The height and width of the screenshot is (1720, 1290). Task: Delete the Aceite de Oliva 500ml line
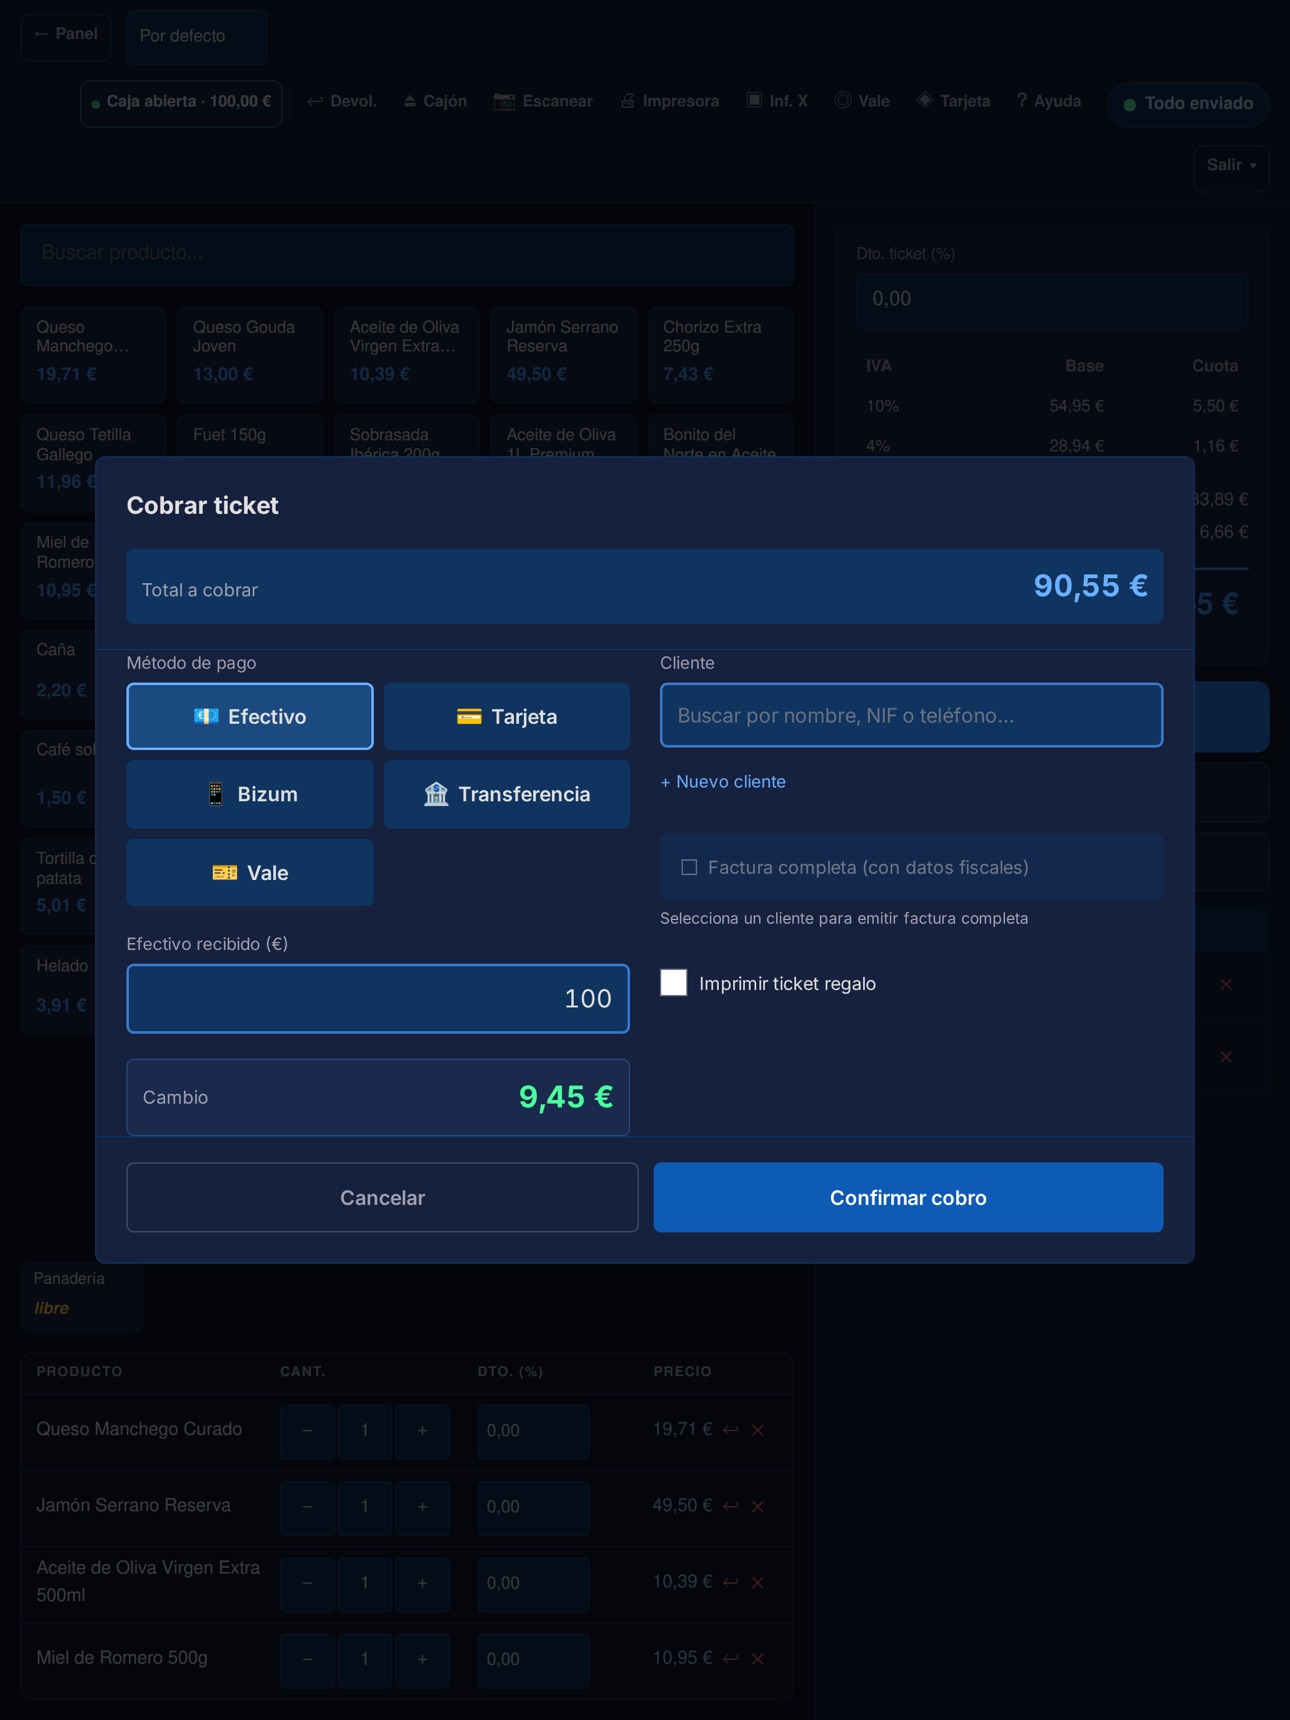758,1582
